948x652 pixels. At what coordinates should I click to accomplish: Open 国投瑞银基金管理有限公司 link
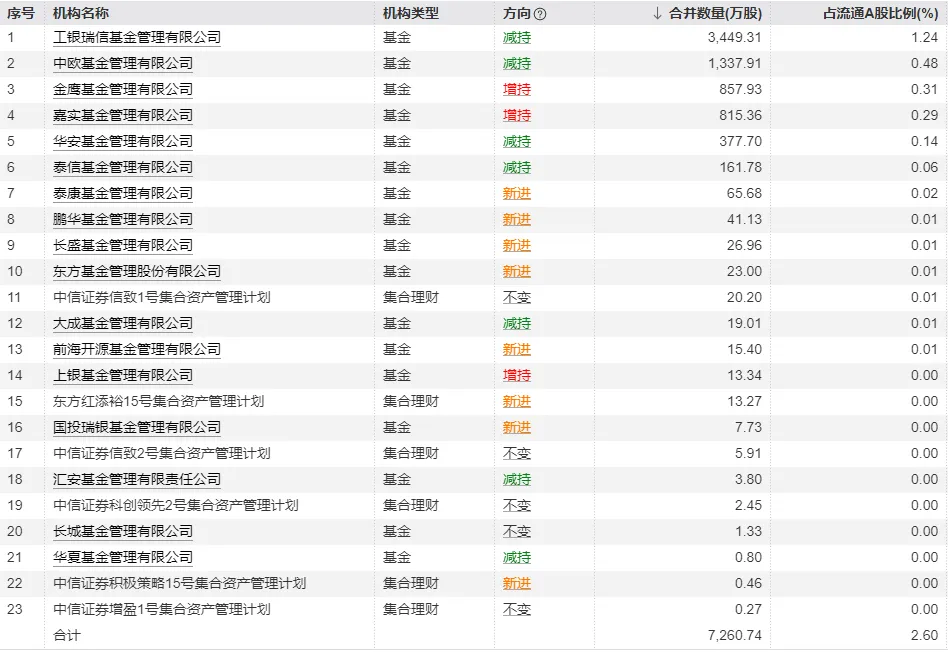pyautogui.click(x=137, y=428)
